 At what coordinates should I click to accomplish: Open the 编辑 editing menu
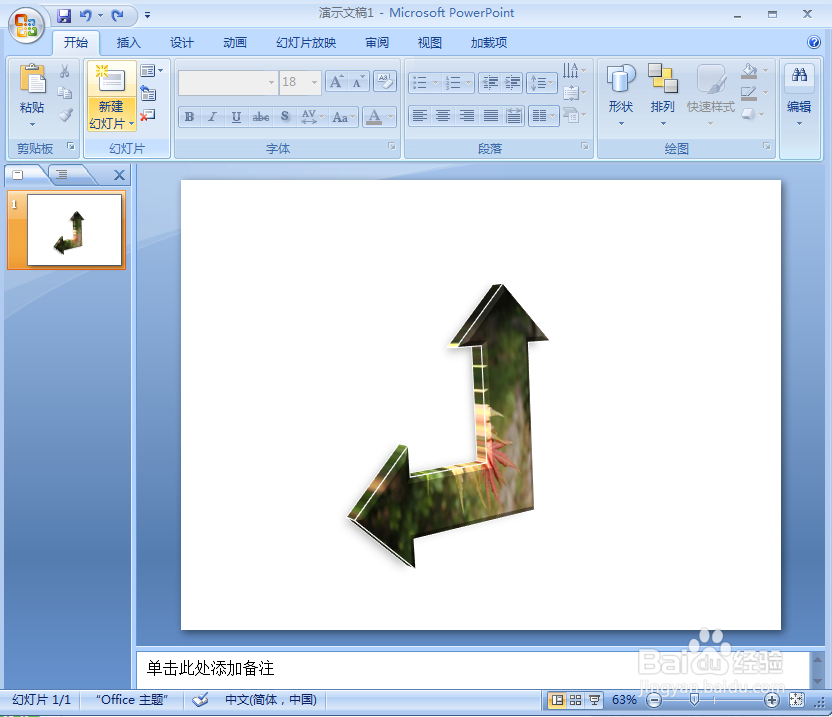click(x=799, y=96)
